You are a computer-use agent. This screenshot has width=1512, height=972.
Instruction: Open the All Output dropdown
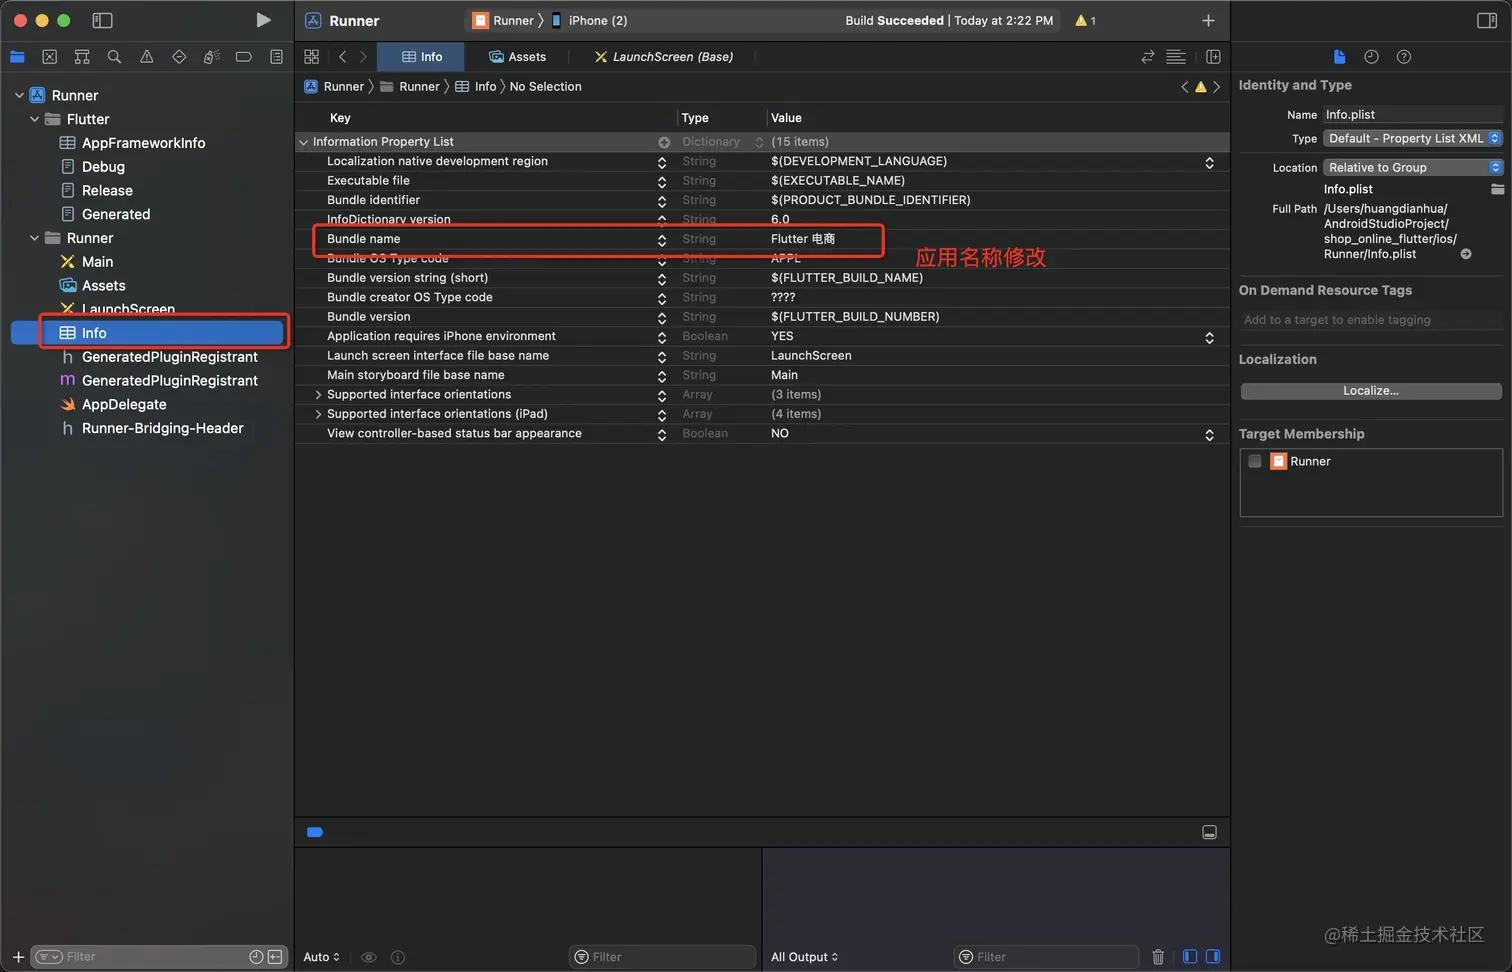[804, 957]
